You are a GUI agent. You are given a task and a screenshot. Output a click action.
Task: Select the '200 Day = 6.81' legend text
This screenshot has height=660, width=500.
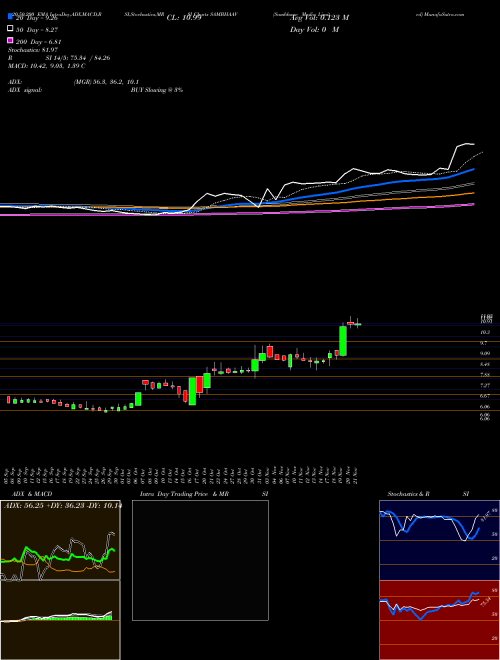point(39,42)
